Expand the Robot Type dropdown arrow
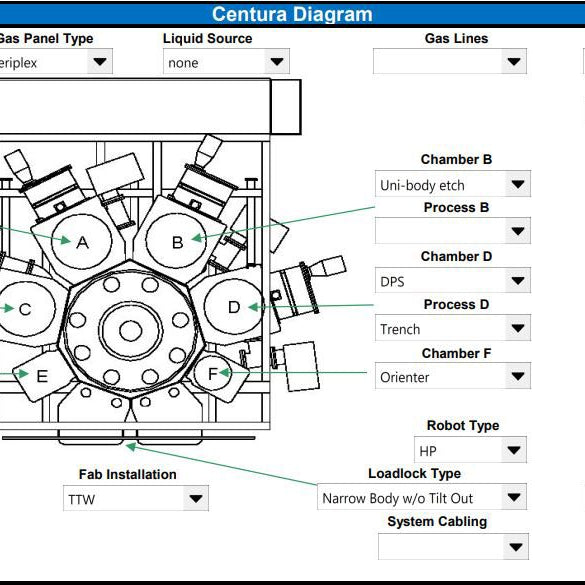Screen dimensions: 585x585 [x=514, y=450]
